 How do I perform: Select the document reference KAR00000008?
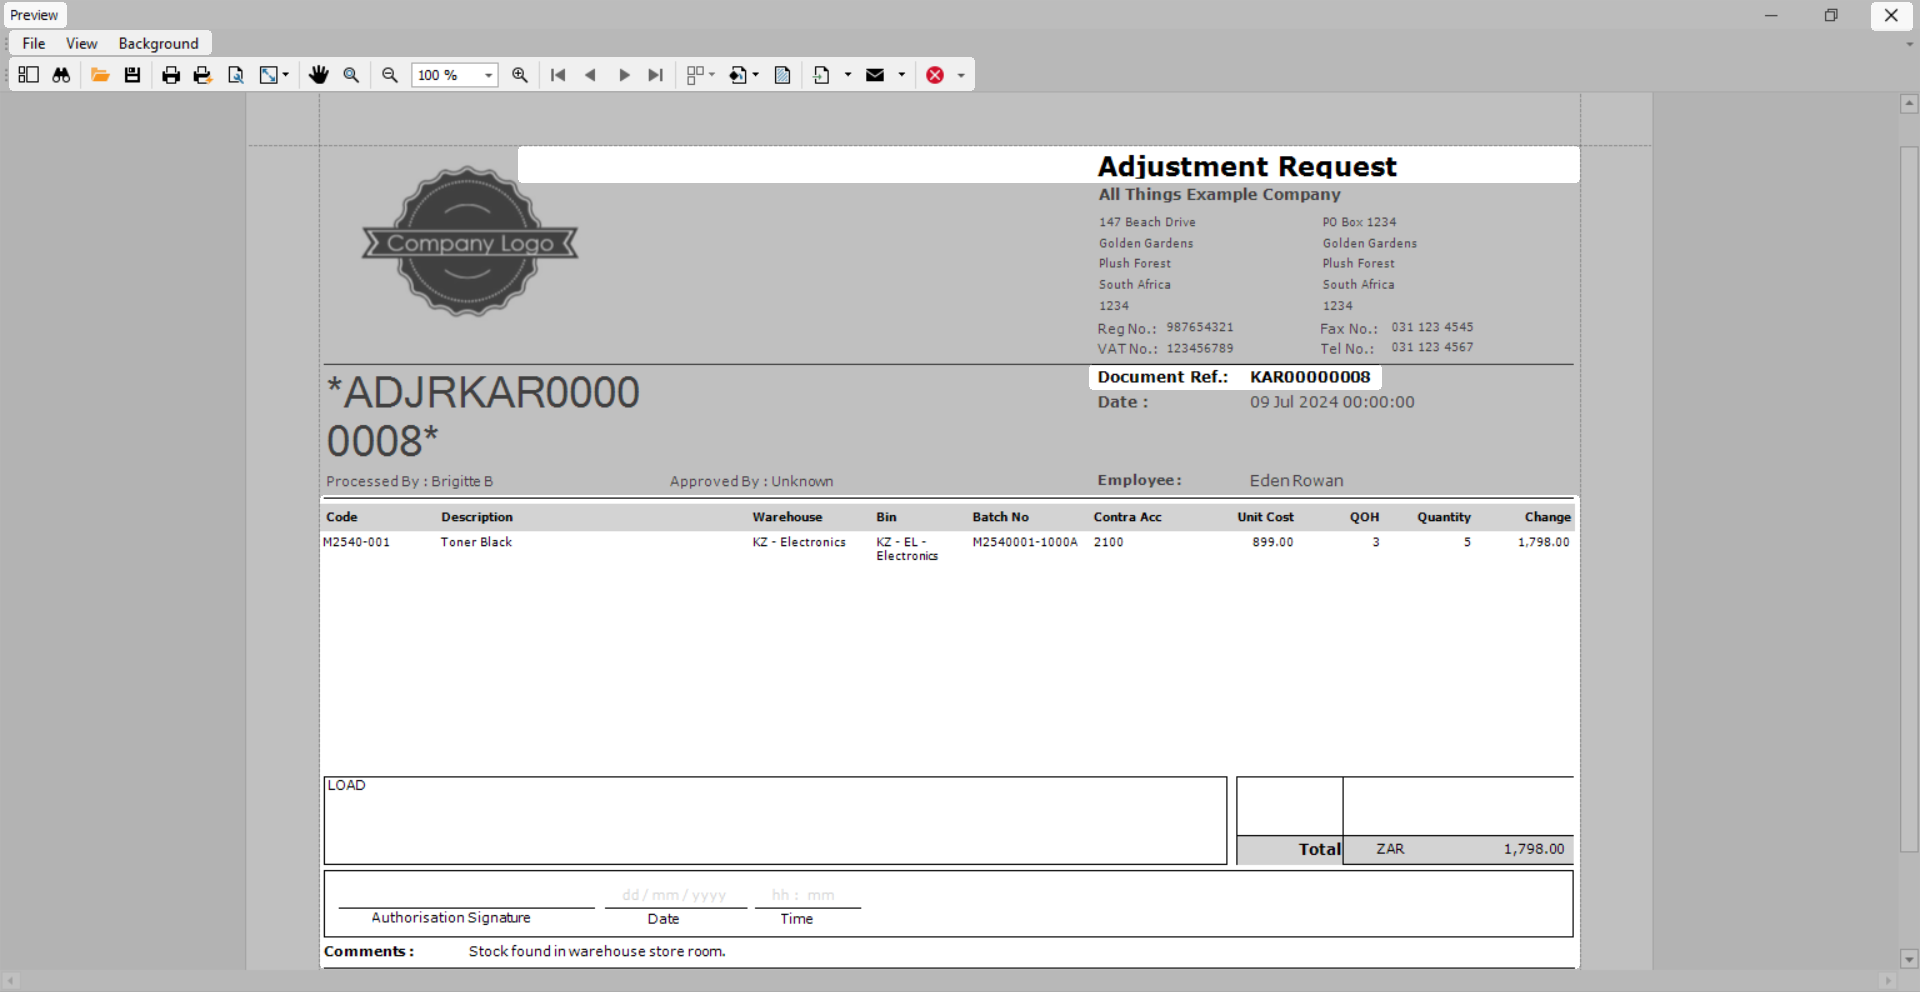pos(1310,377)
